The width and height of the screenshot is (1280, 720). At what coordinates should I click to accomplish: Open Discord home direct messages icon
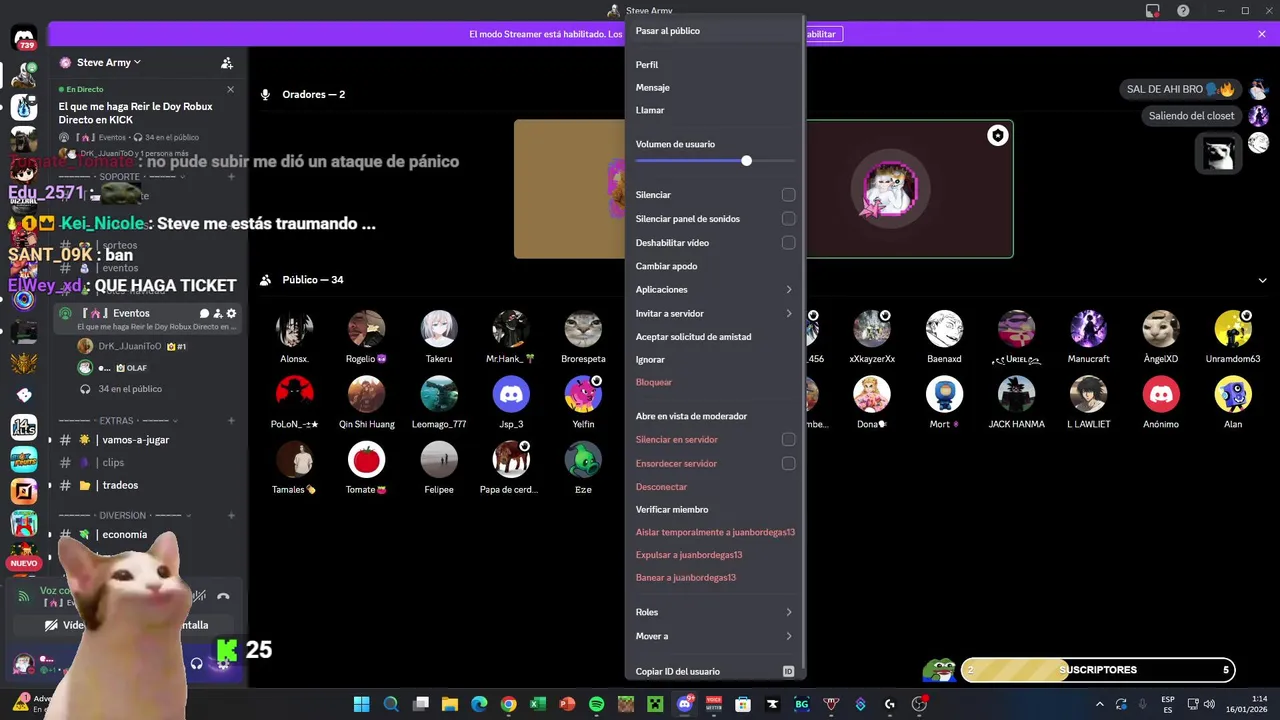point(24,38)
